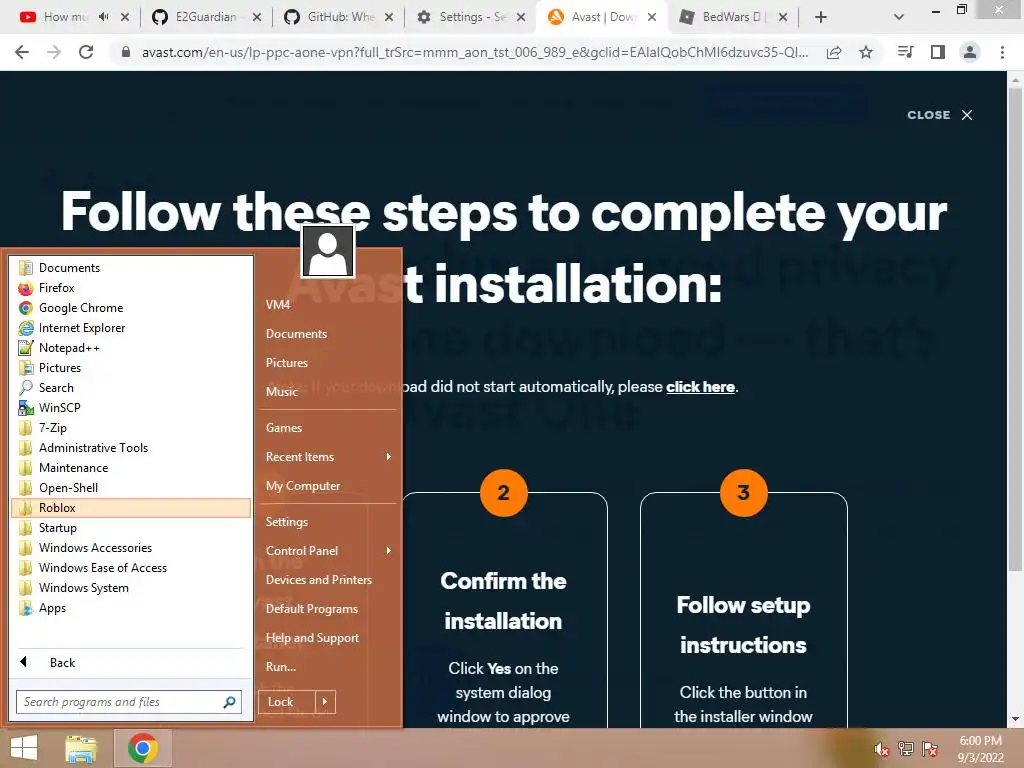The width and height of the screenshot is (1024, 768).
Task: Click the magnifier icon in start search box
Action: point(229,702)
